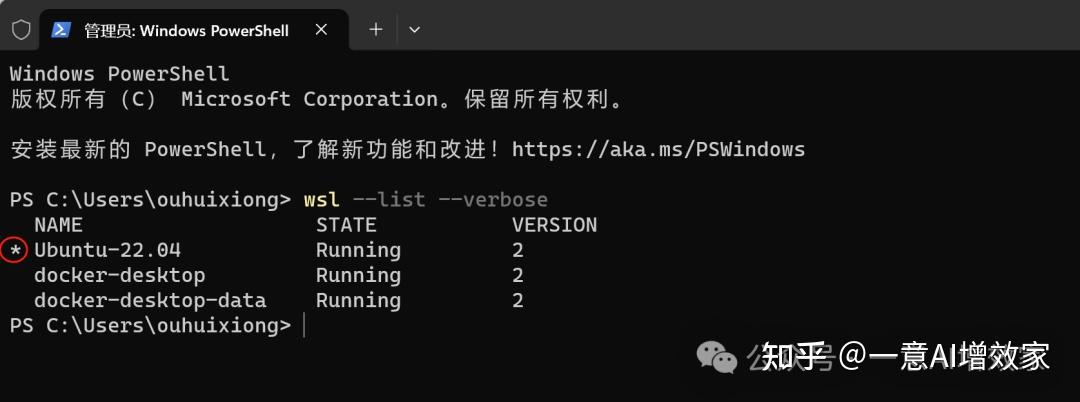Click the NAME column header
This screenshot has width=1080, height=402.
coord(58,225)
